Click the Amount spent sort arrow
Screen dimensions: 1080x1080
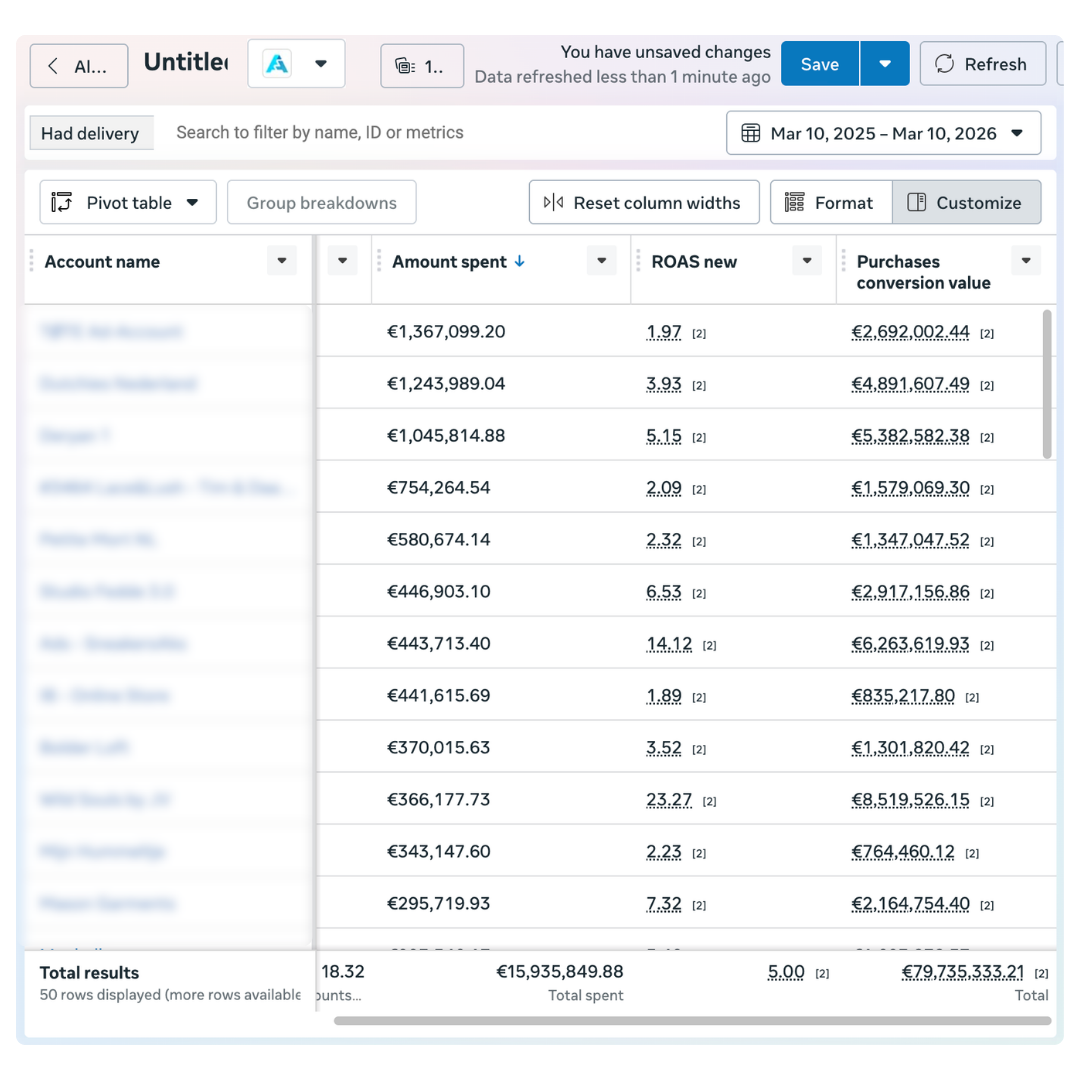519,262
